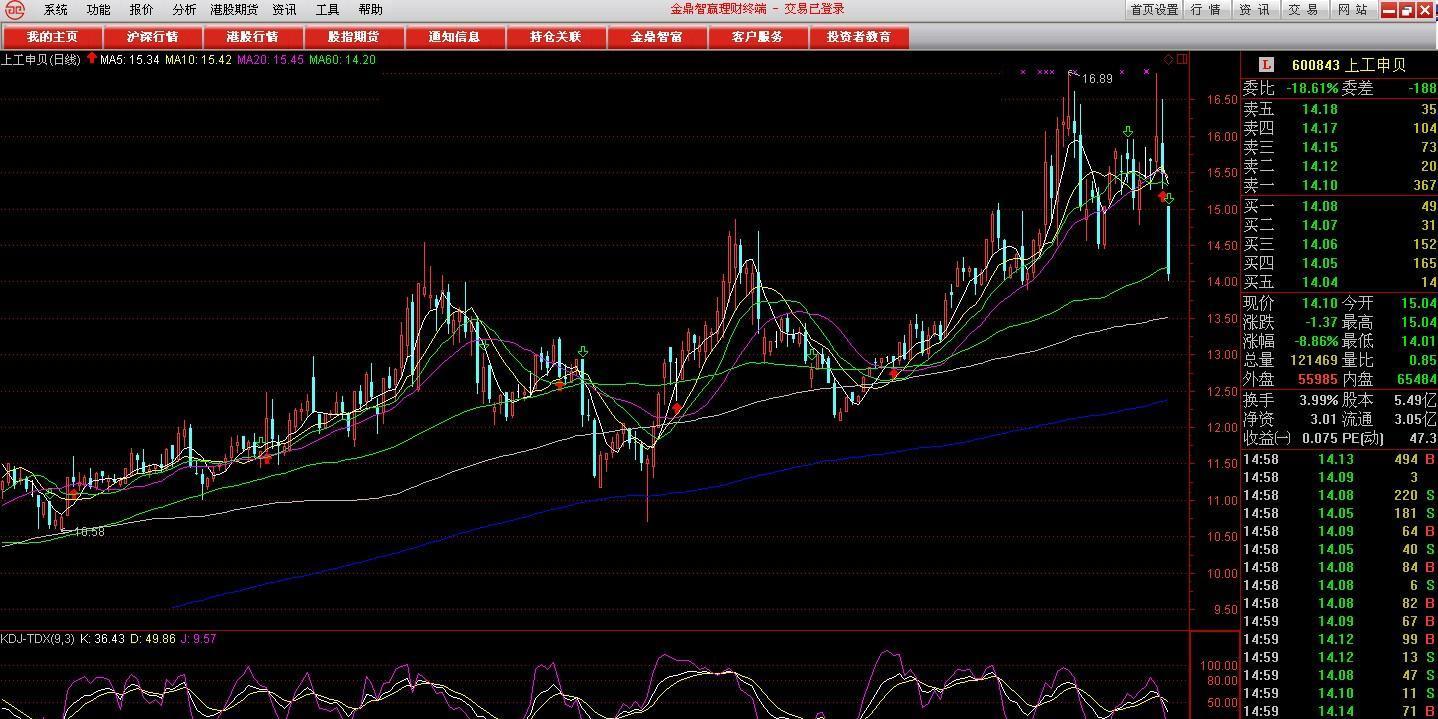Click the 行情 button at top right

[1206, 10]
